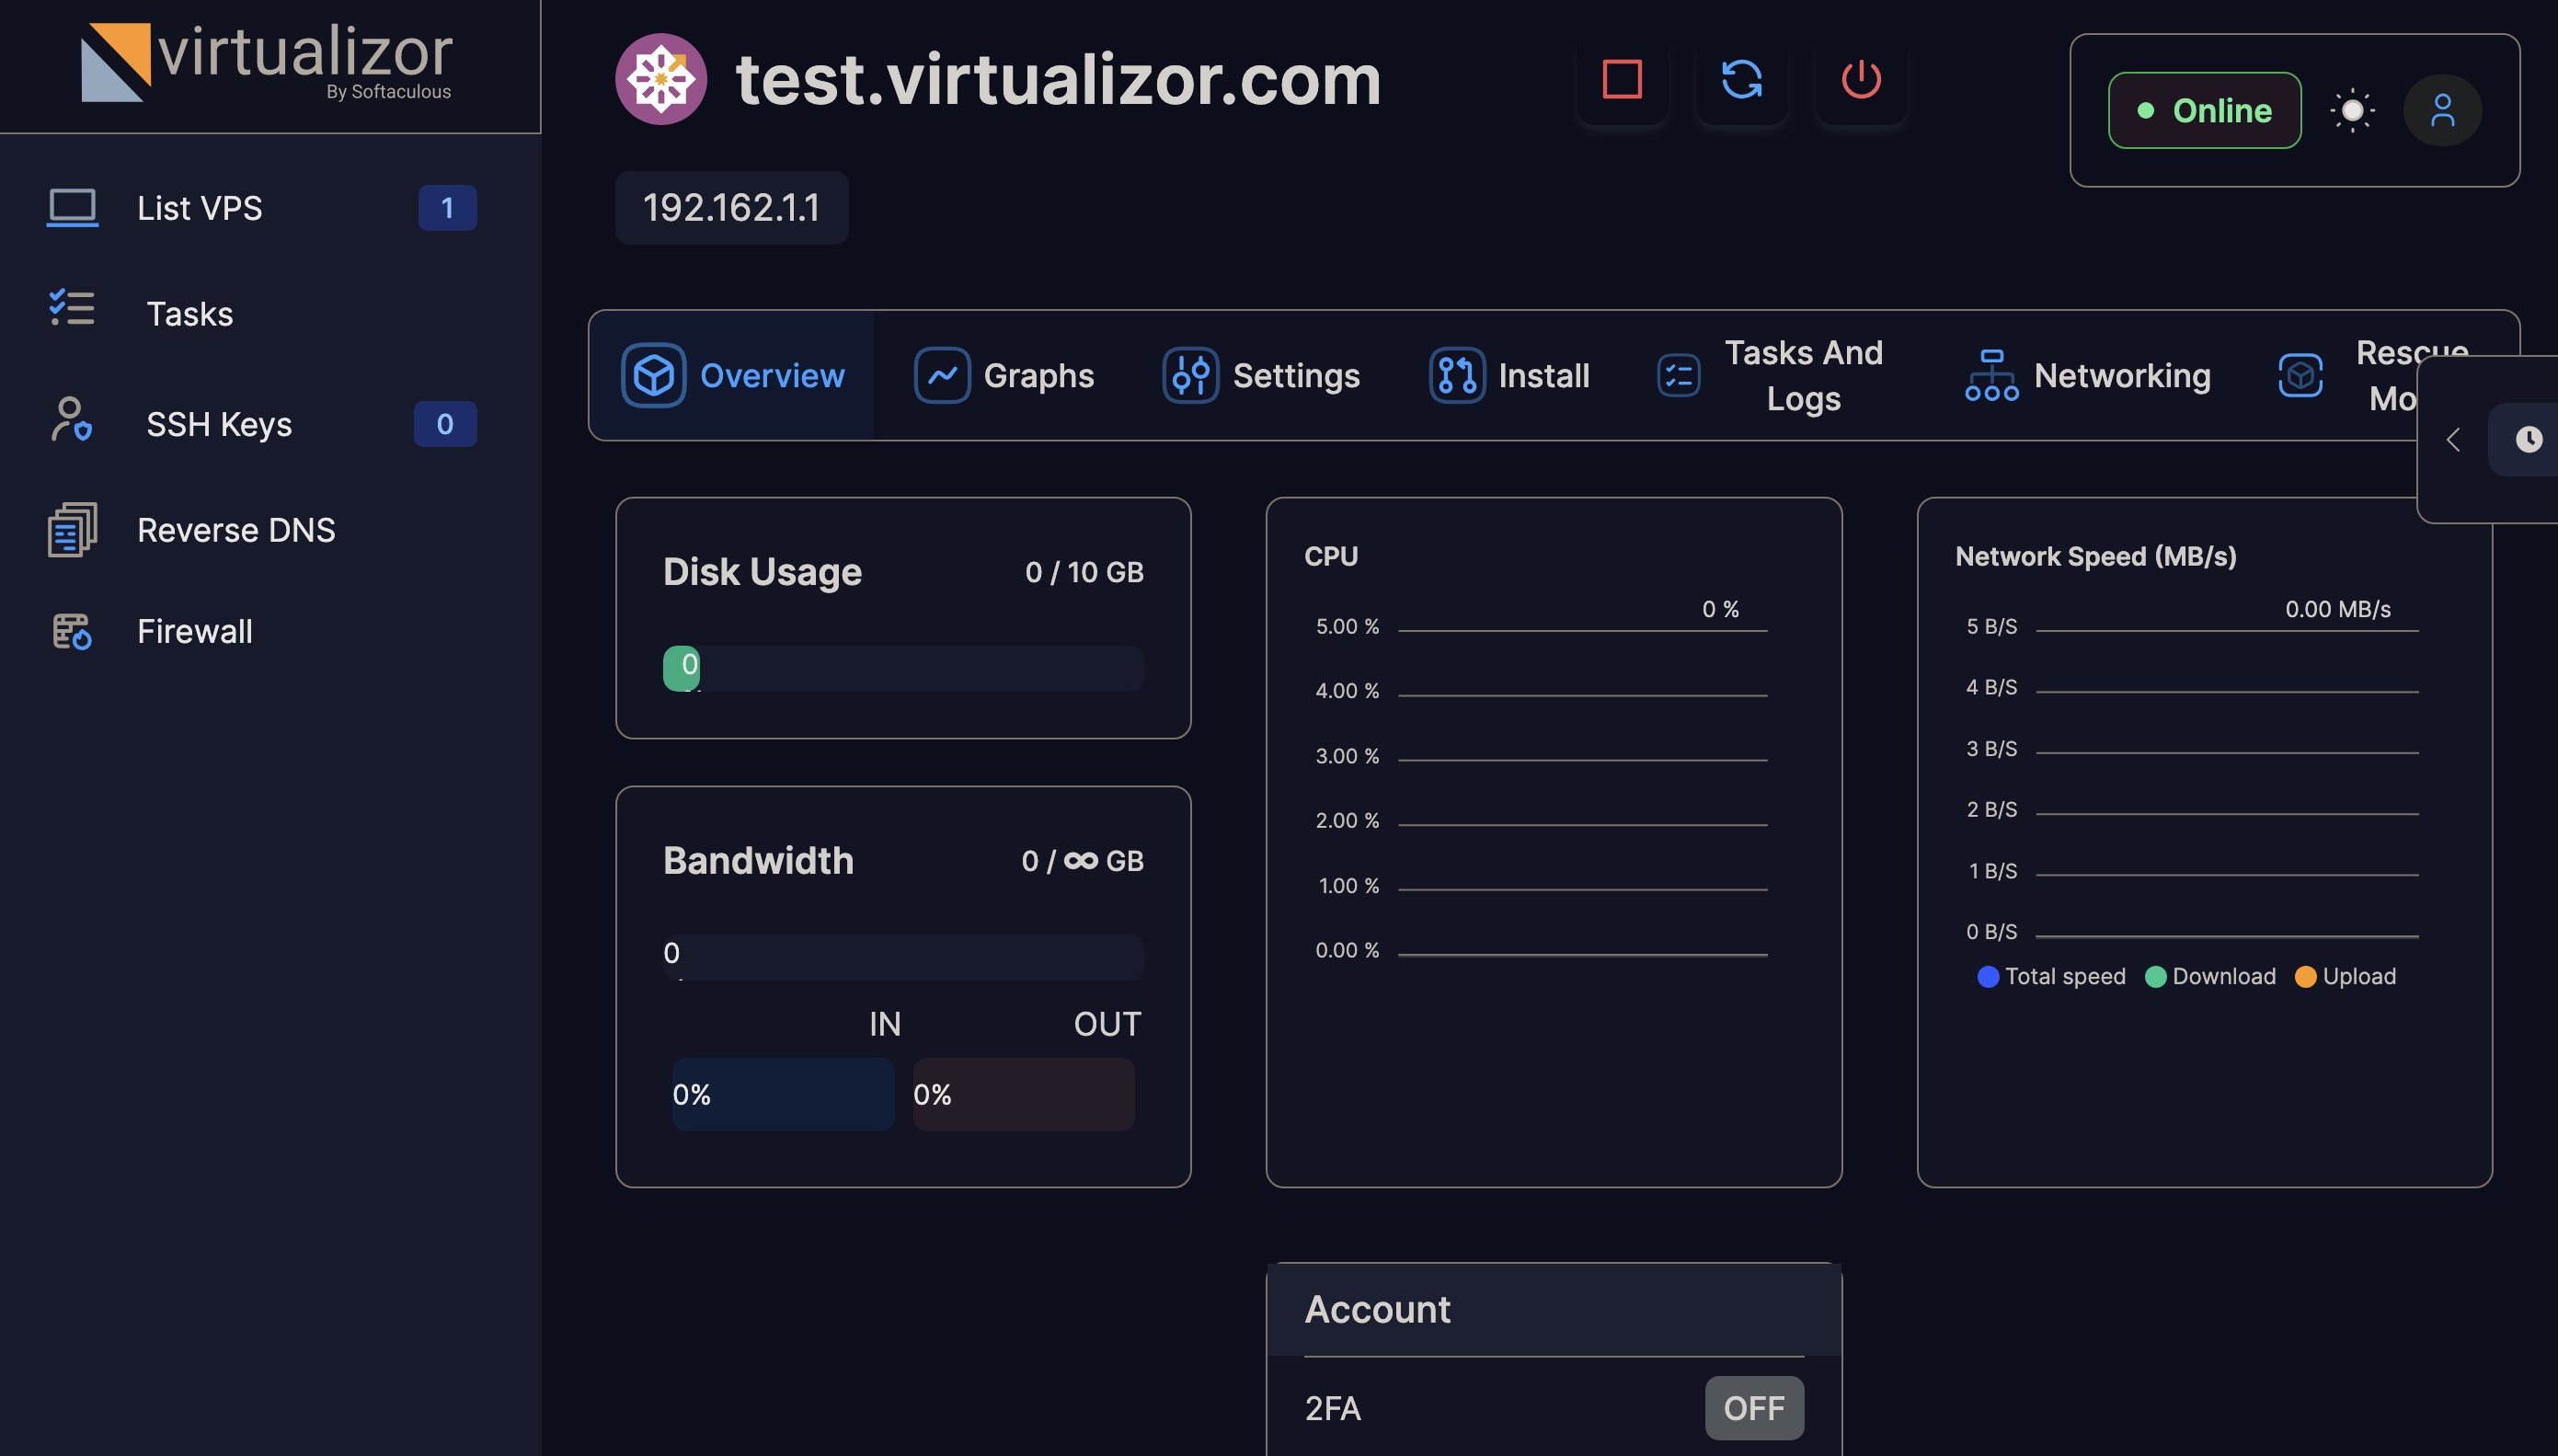The height and width of the screenshot is (1456, 2558).
Task: Switch to Overview tab
Action: coord(732,375)
